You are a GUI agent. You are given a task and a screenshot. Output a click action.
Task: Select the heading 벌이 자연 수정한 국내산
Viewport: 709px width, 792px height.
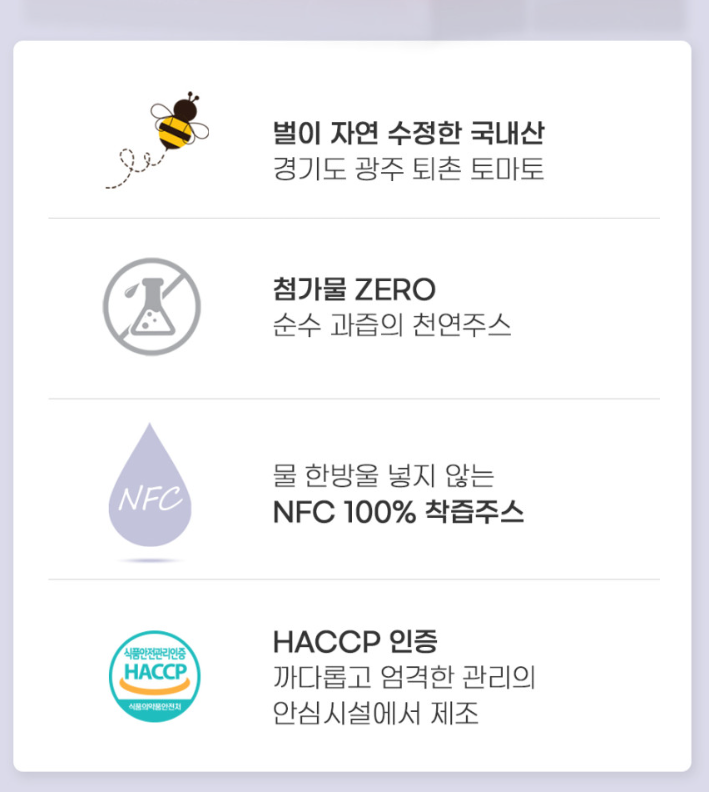[x=409, y=133]
